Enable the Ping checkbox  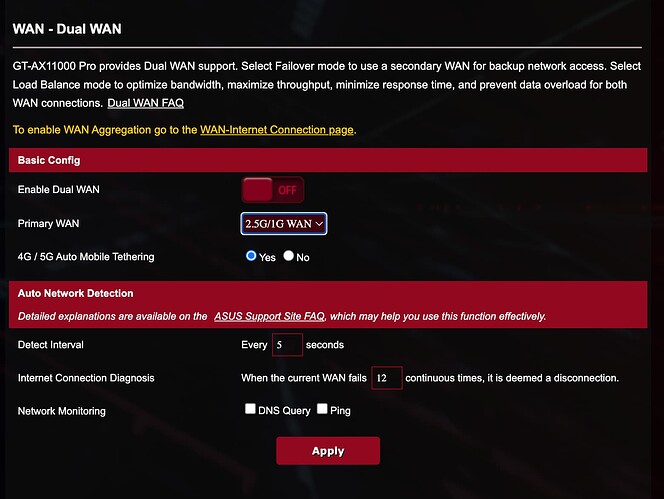[x=322, y=409]
